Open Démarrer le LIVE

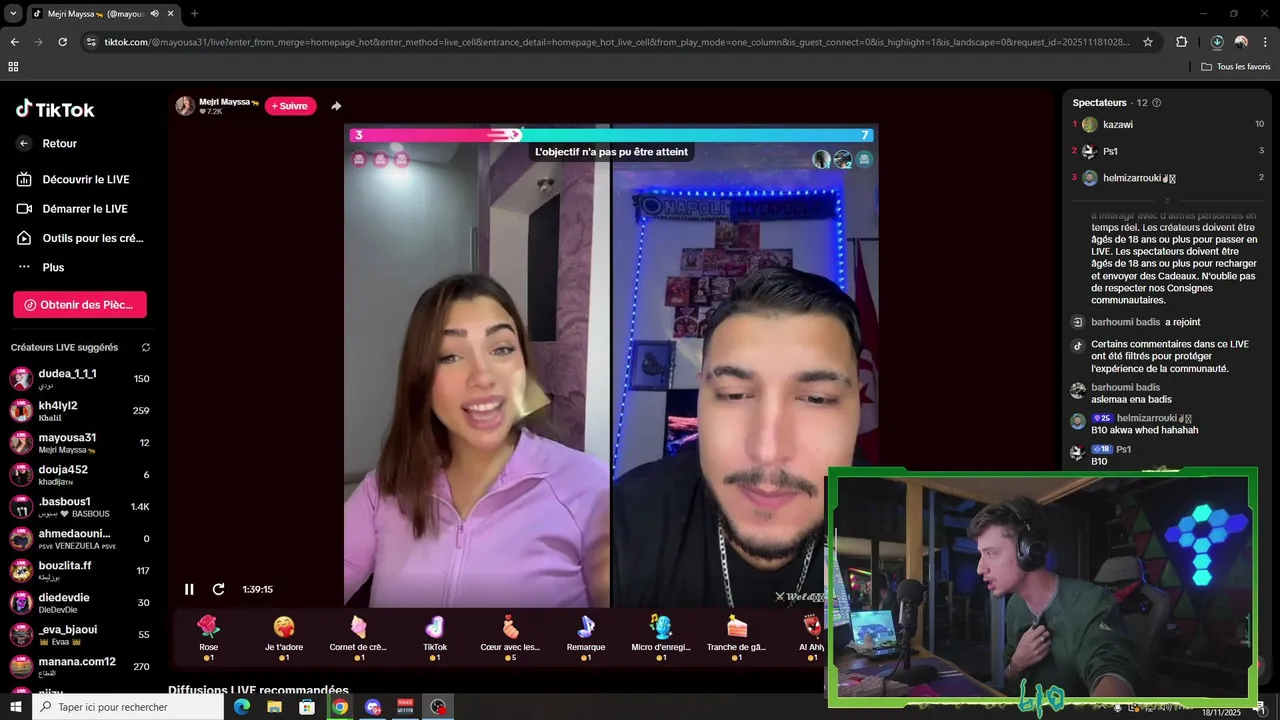point(72,209)
